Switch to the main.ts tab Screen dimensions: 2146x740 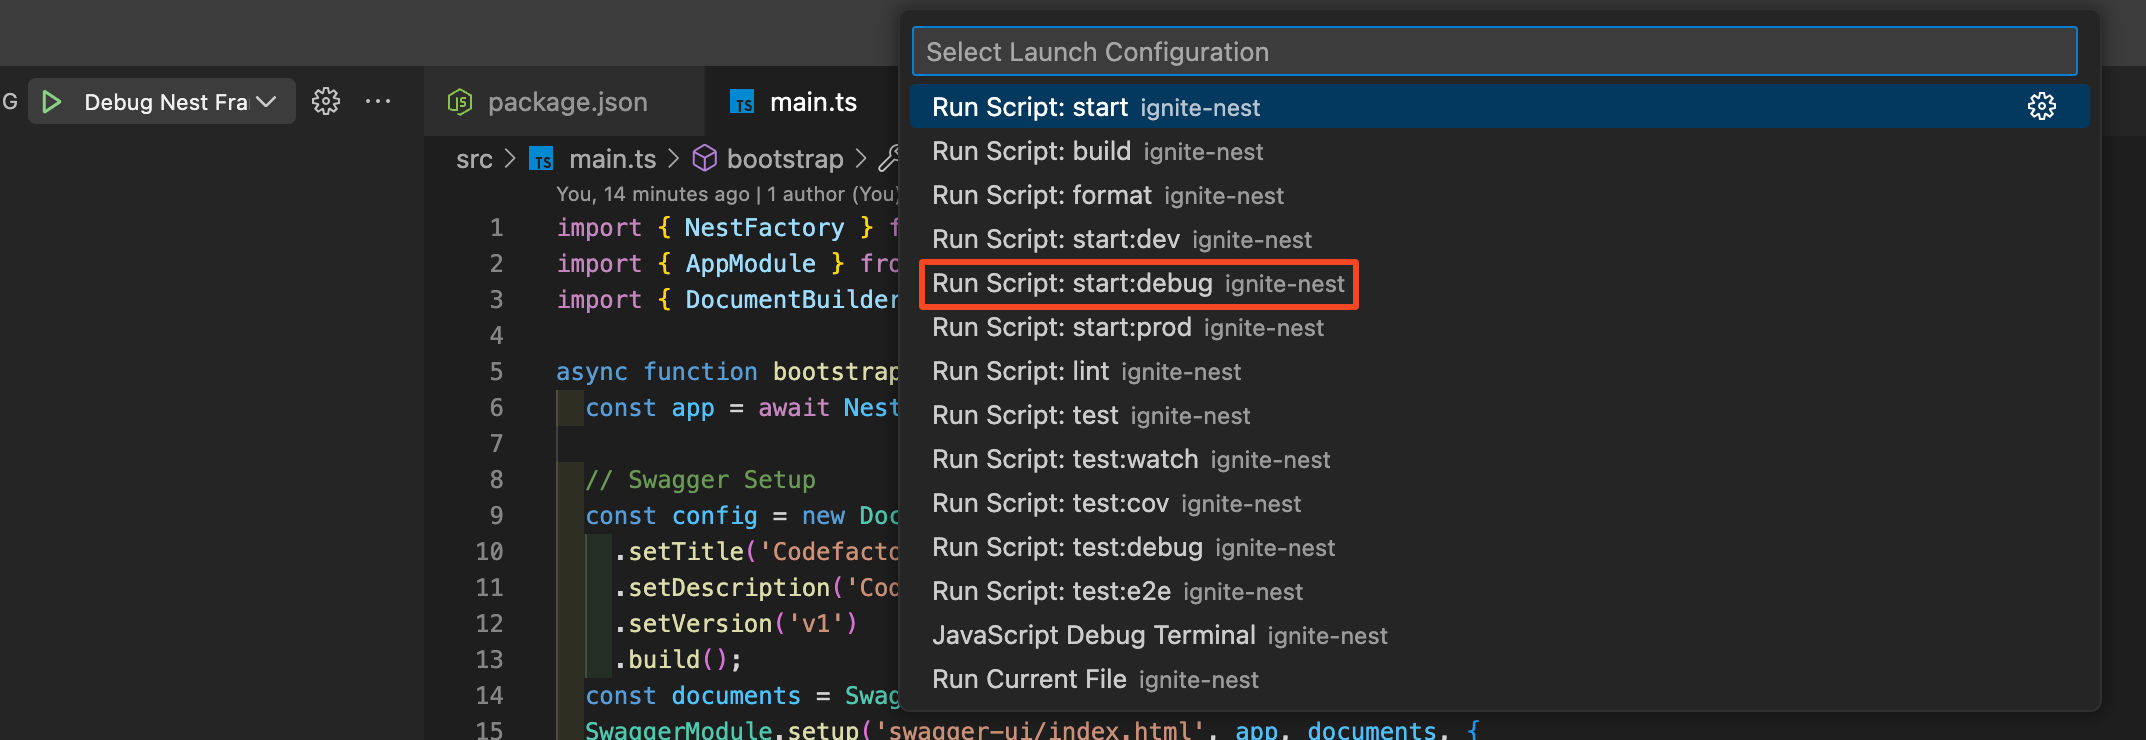pyautogui.click(x=812, y=102)
